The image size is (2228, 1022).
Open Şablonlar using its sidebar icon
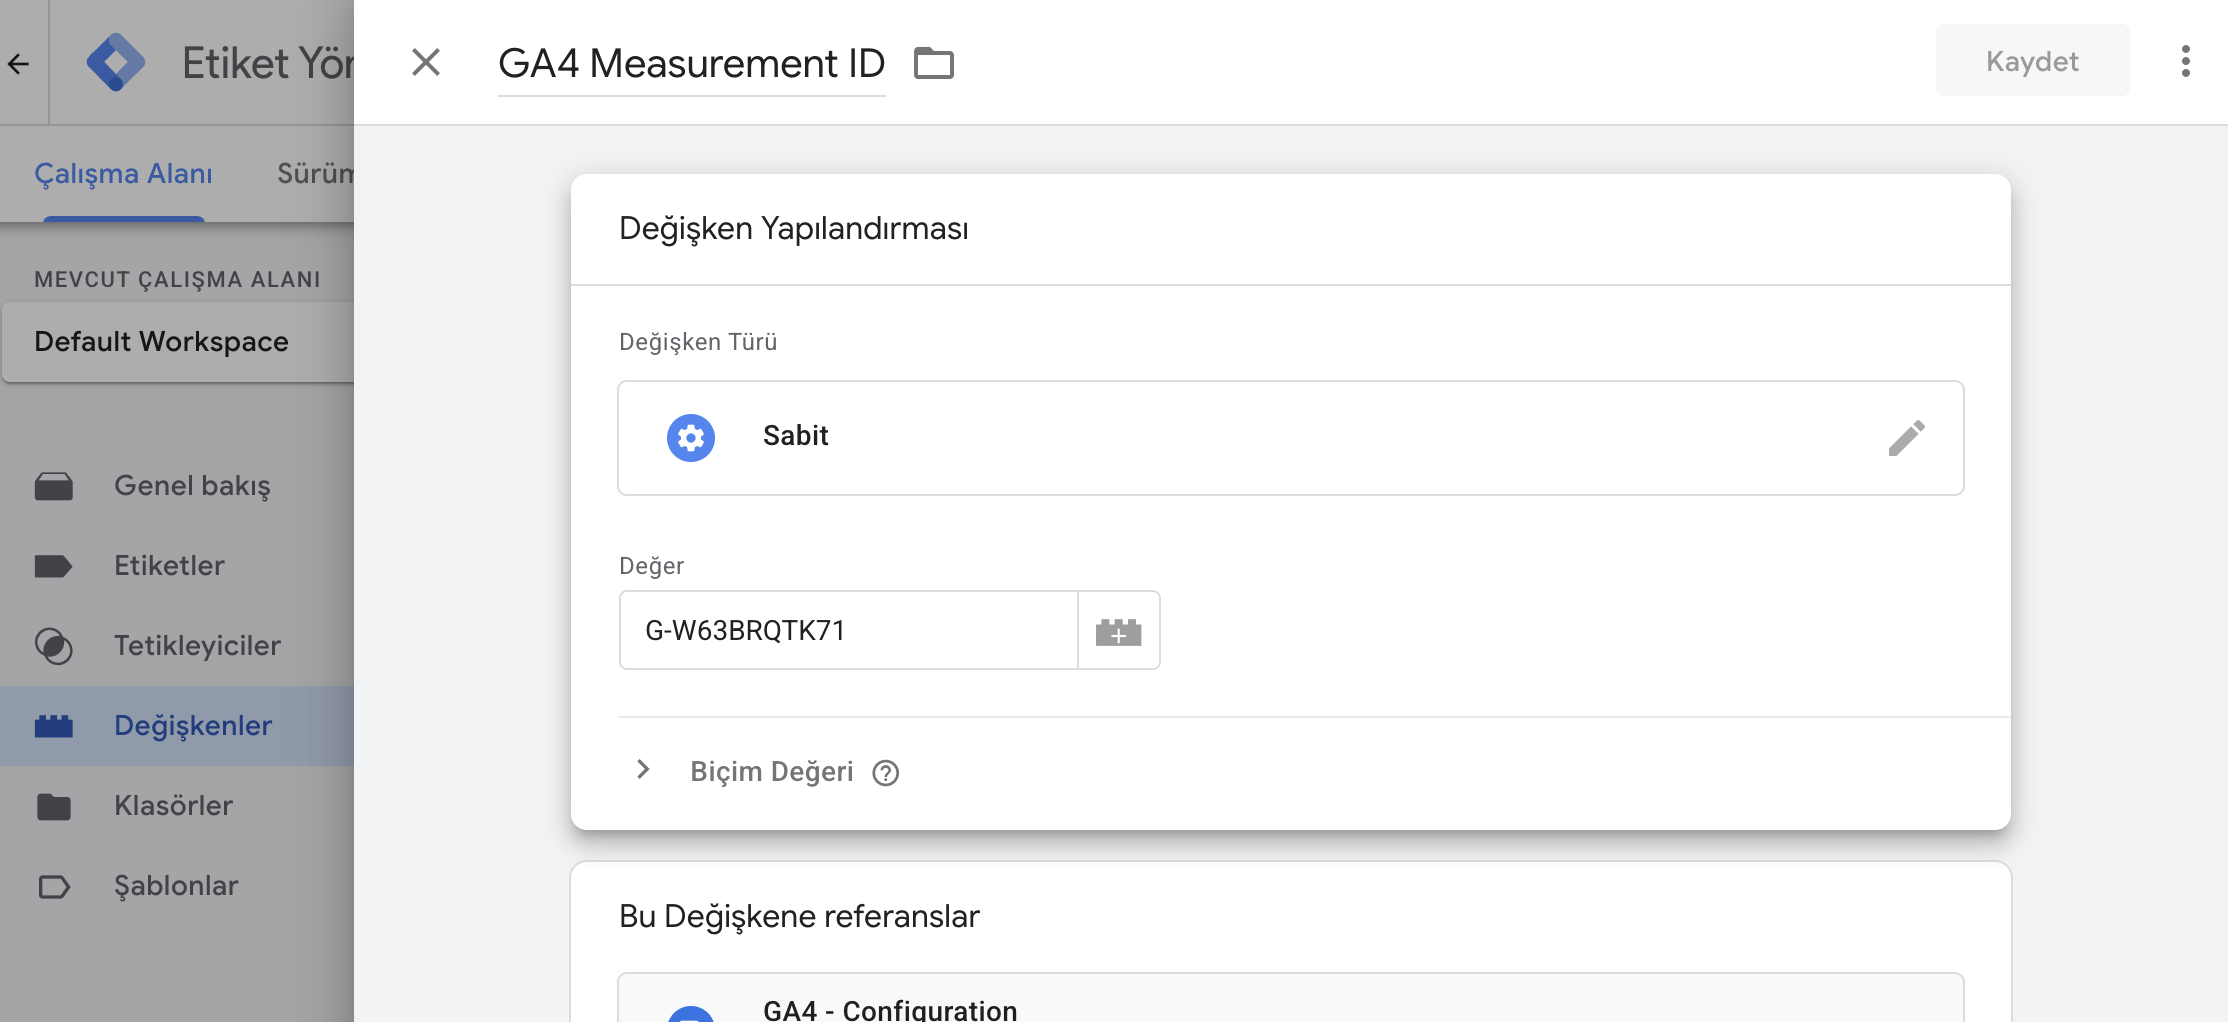click(x=54, y=885)
